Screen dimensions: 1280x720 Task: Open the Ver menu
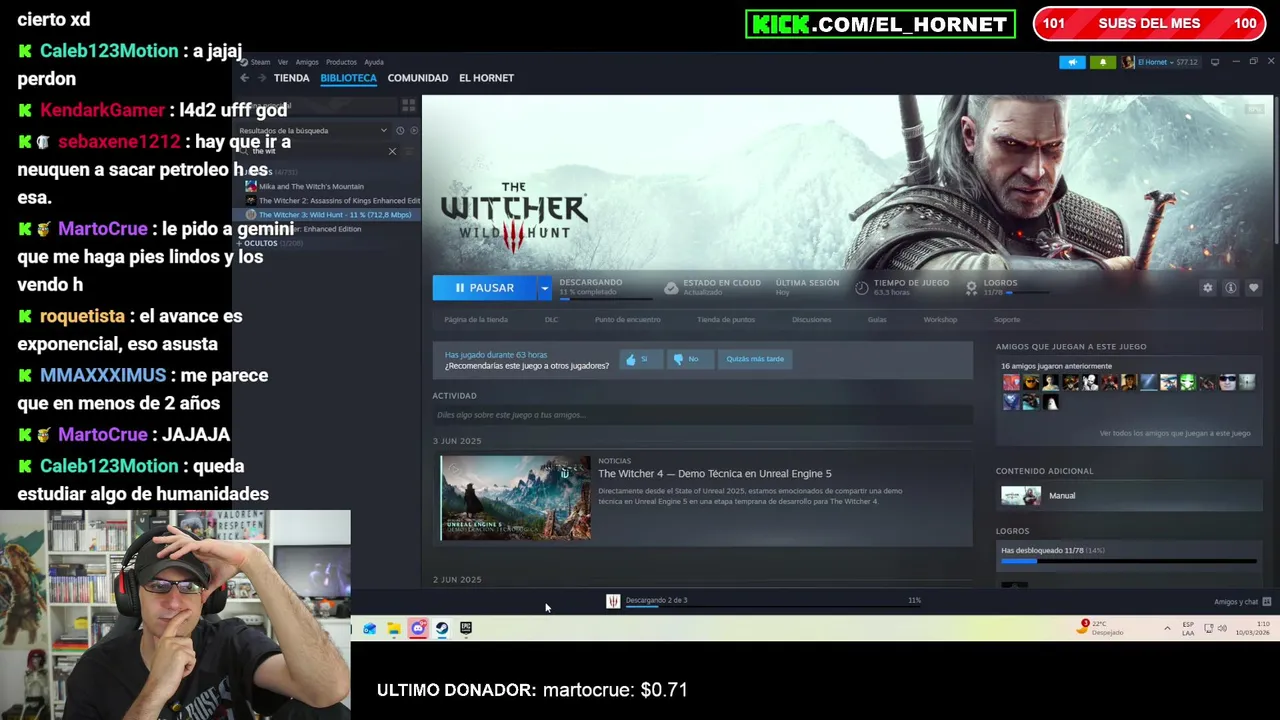[283, 62]
